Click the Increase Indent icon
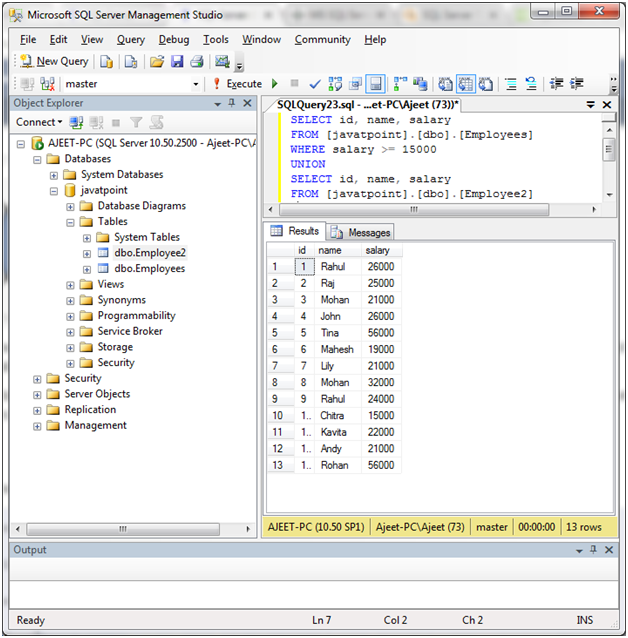This screenshot has height=638, width=628. 576,84
